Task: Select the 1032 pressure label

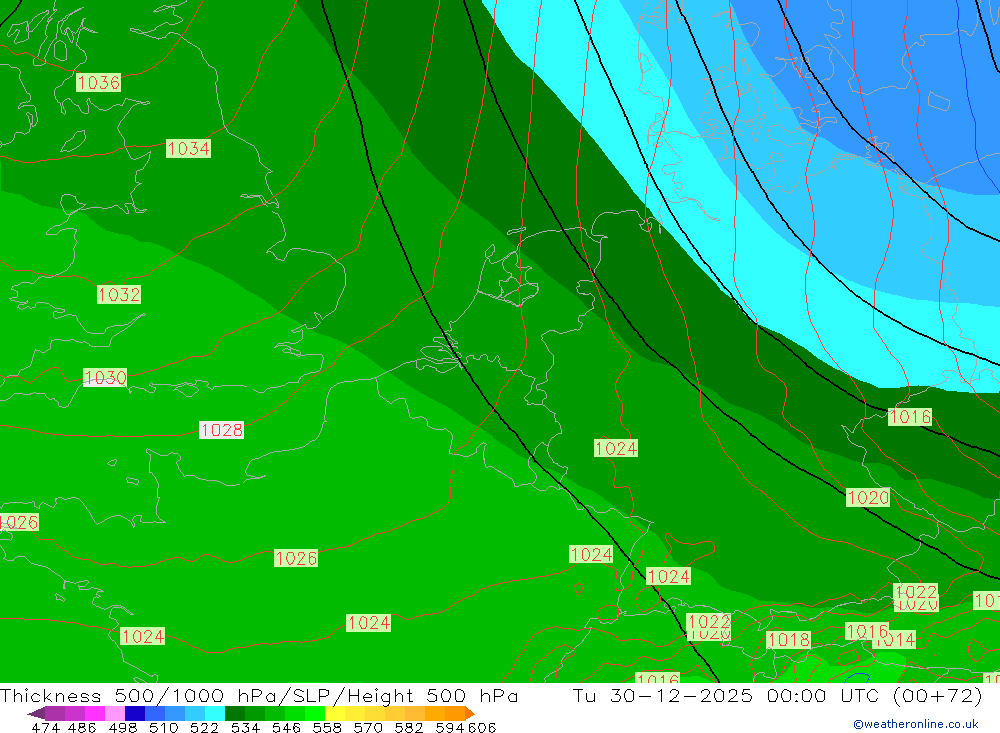Action: pos(119,294)
